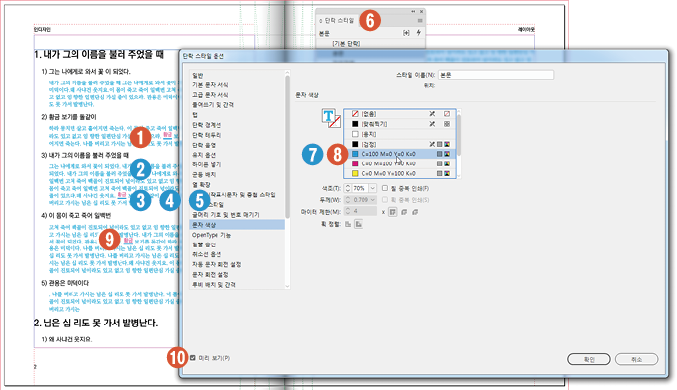The width and height of the screenshot is (677, 390).
Task: Click the none icon at right of [없음]
Action: click(447, 114)
